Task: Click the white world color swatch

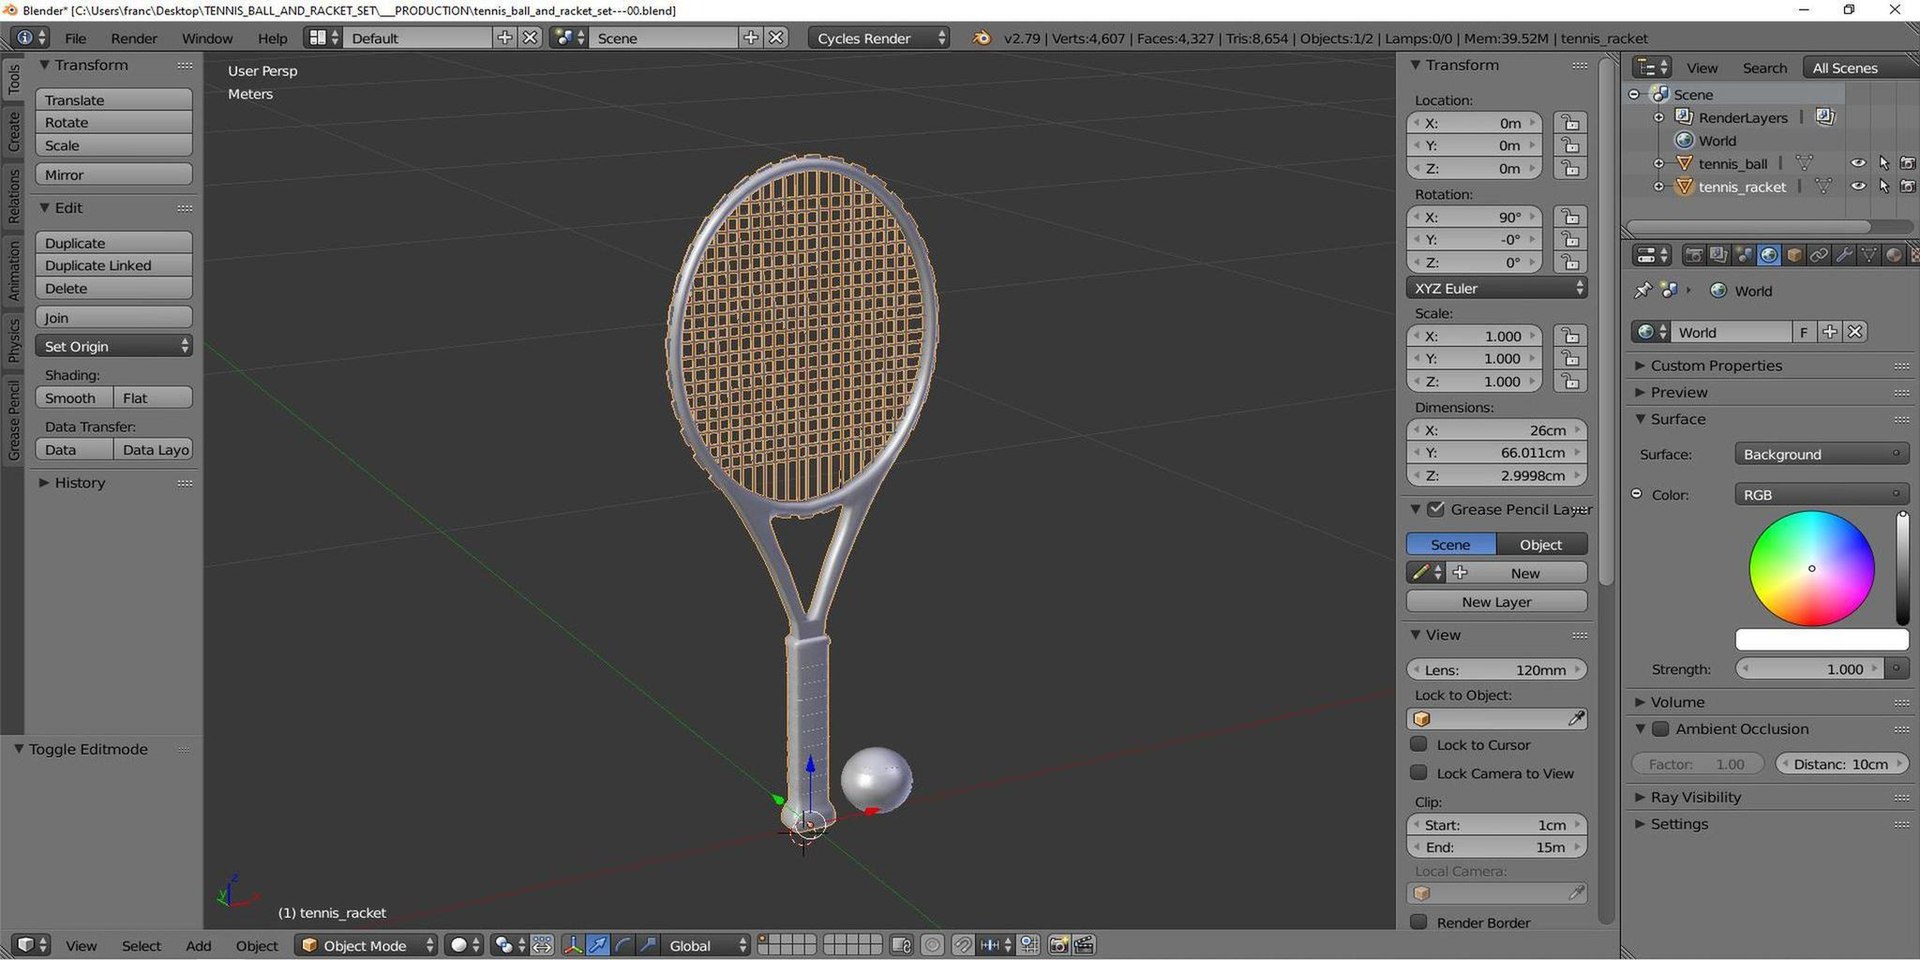Action: (x=1821, y=639)
